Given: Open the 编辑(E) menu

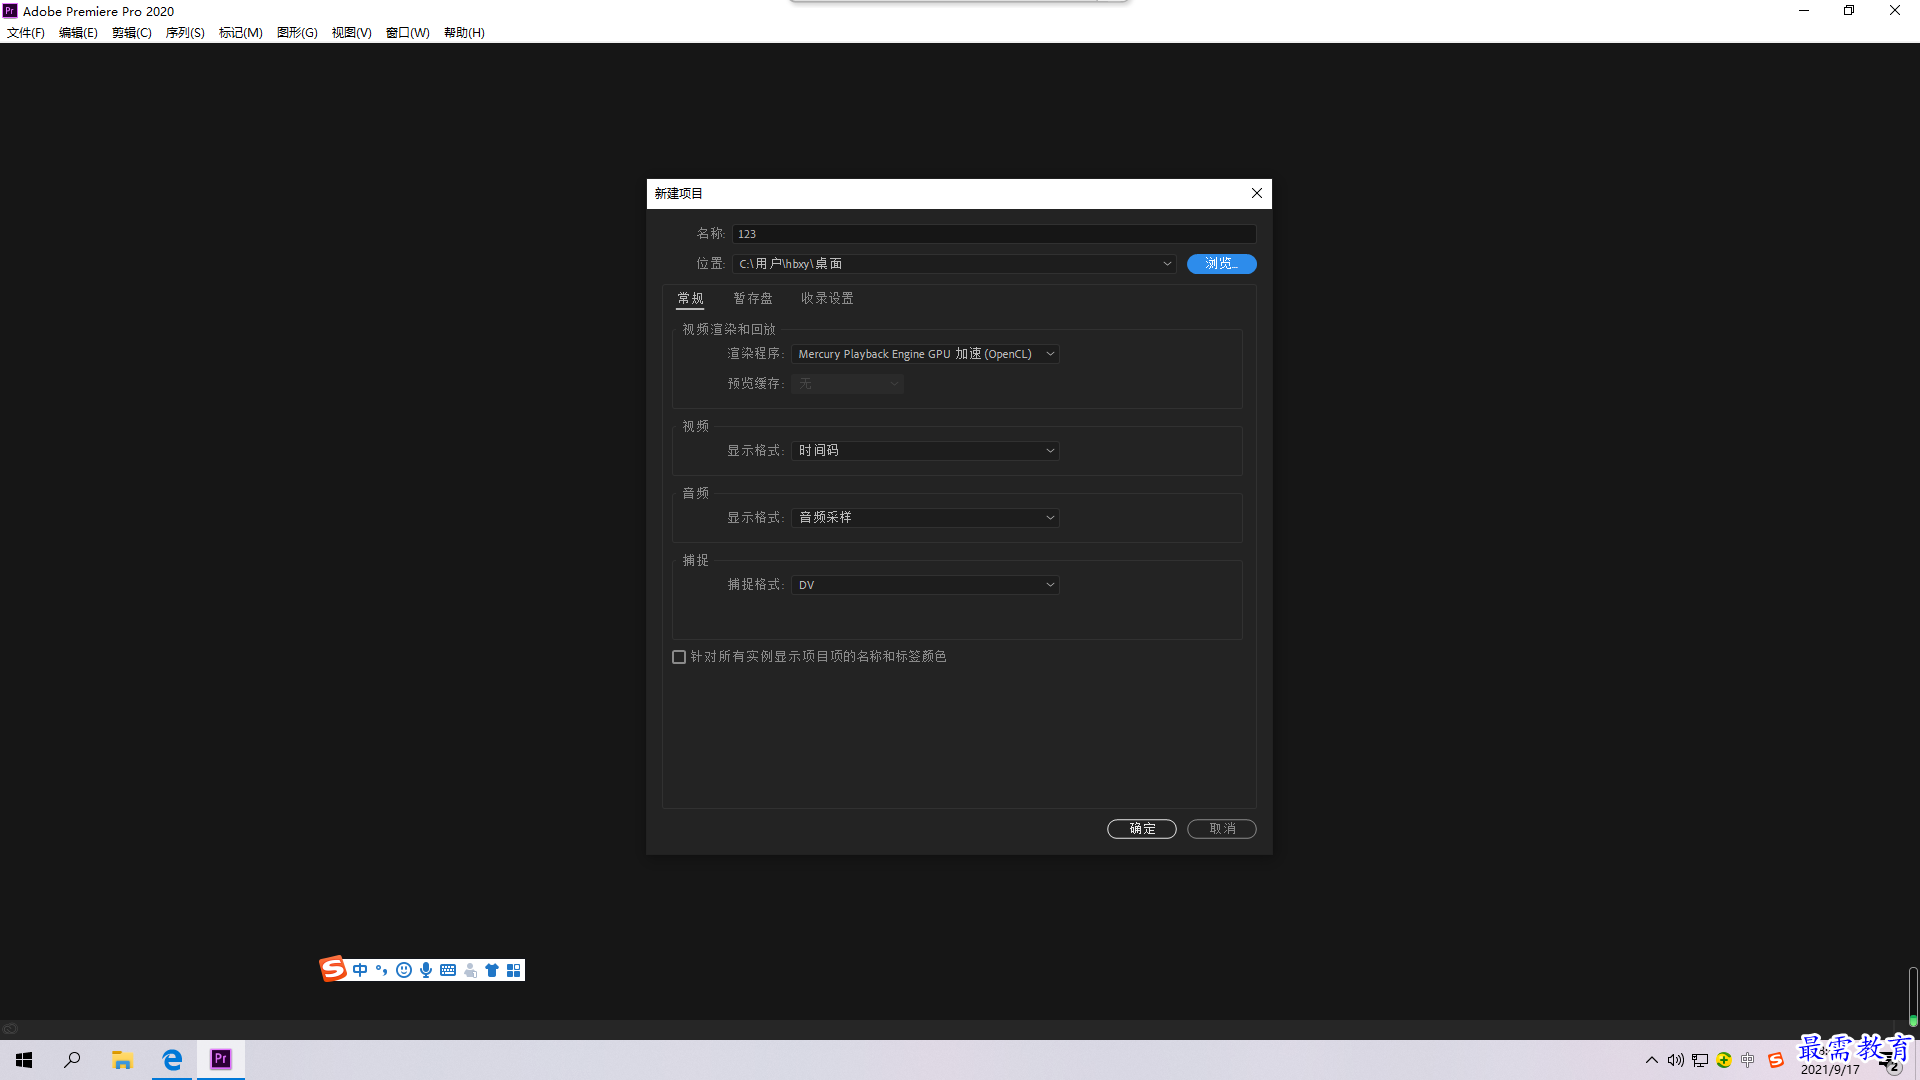Looking at the screenshot, I should [x=78, y=33].
